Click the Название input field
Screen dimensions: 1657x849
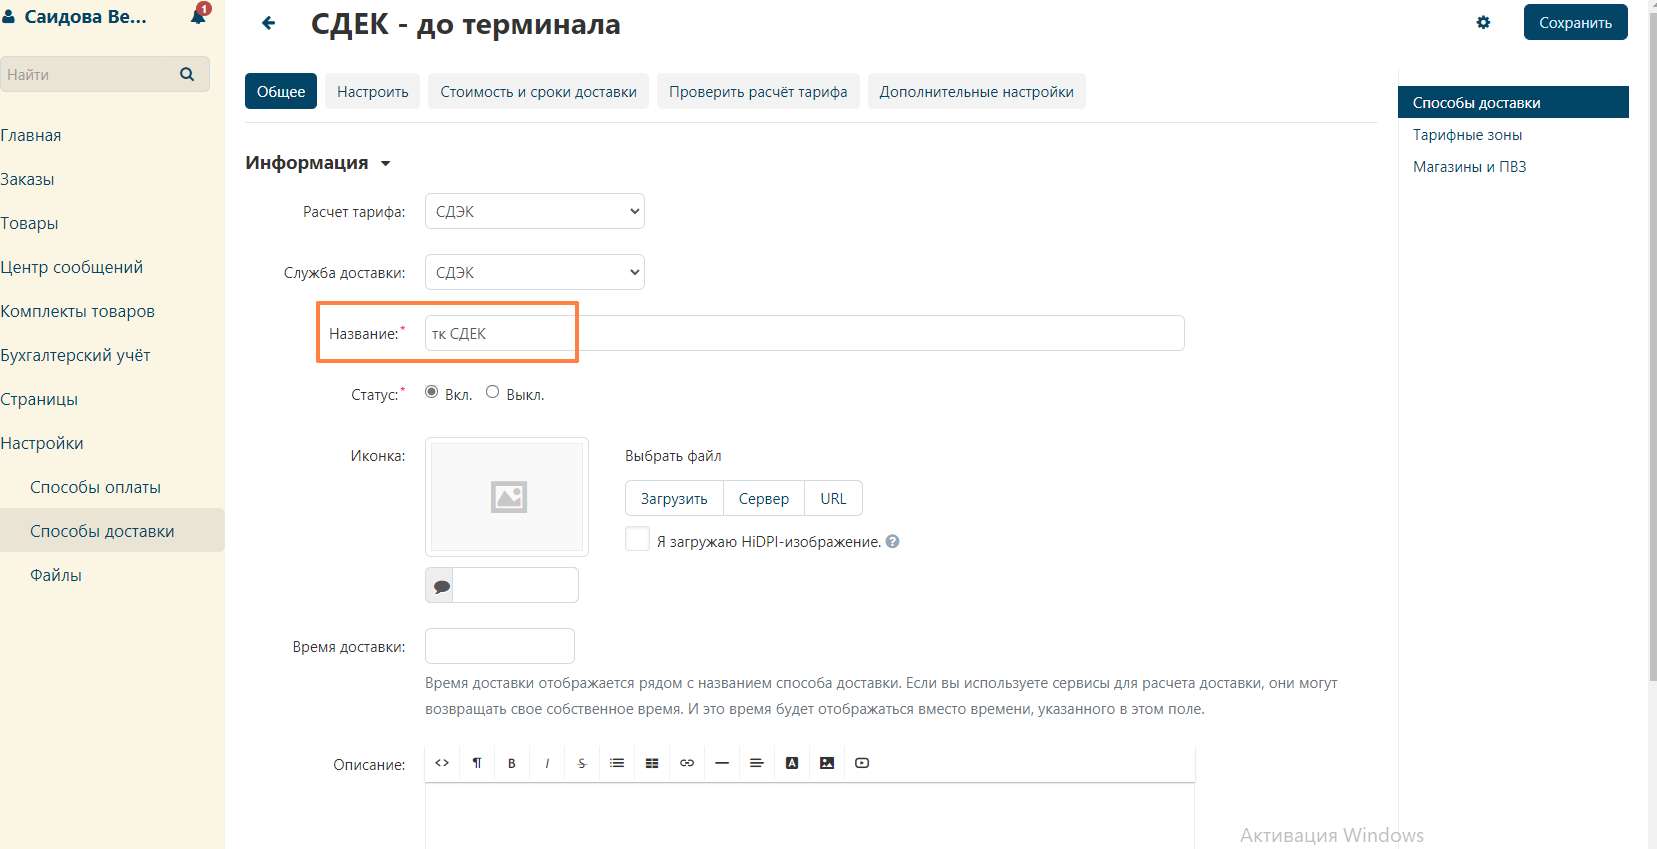[805, 333]
